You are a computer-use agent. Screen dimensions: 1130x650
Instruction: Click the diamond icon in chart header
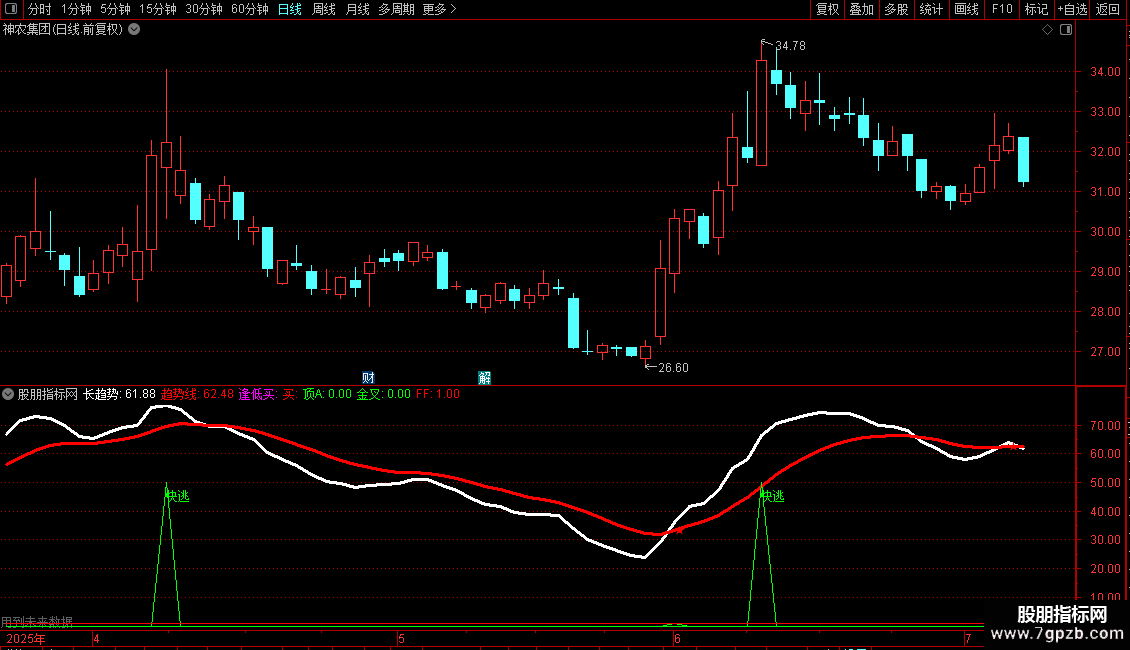tap(1048, 30)
